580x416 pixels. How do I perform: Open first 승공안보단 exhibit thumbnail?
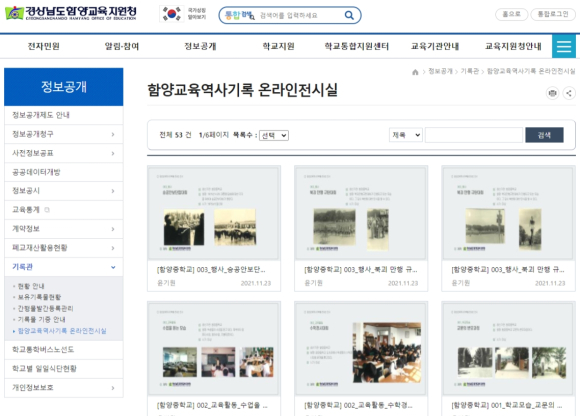pyautogui.click(x=214, y=213)
